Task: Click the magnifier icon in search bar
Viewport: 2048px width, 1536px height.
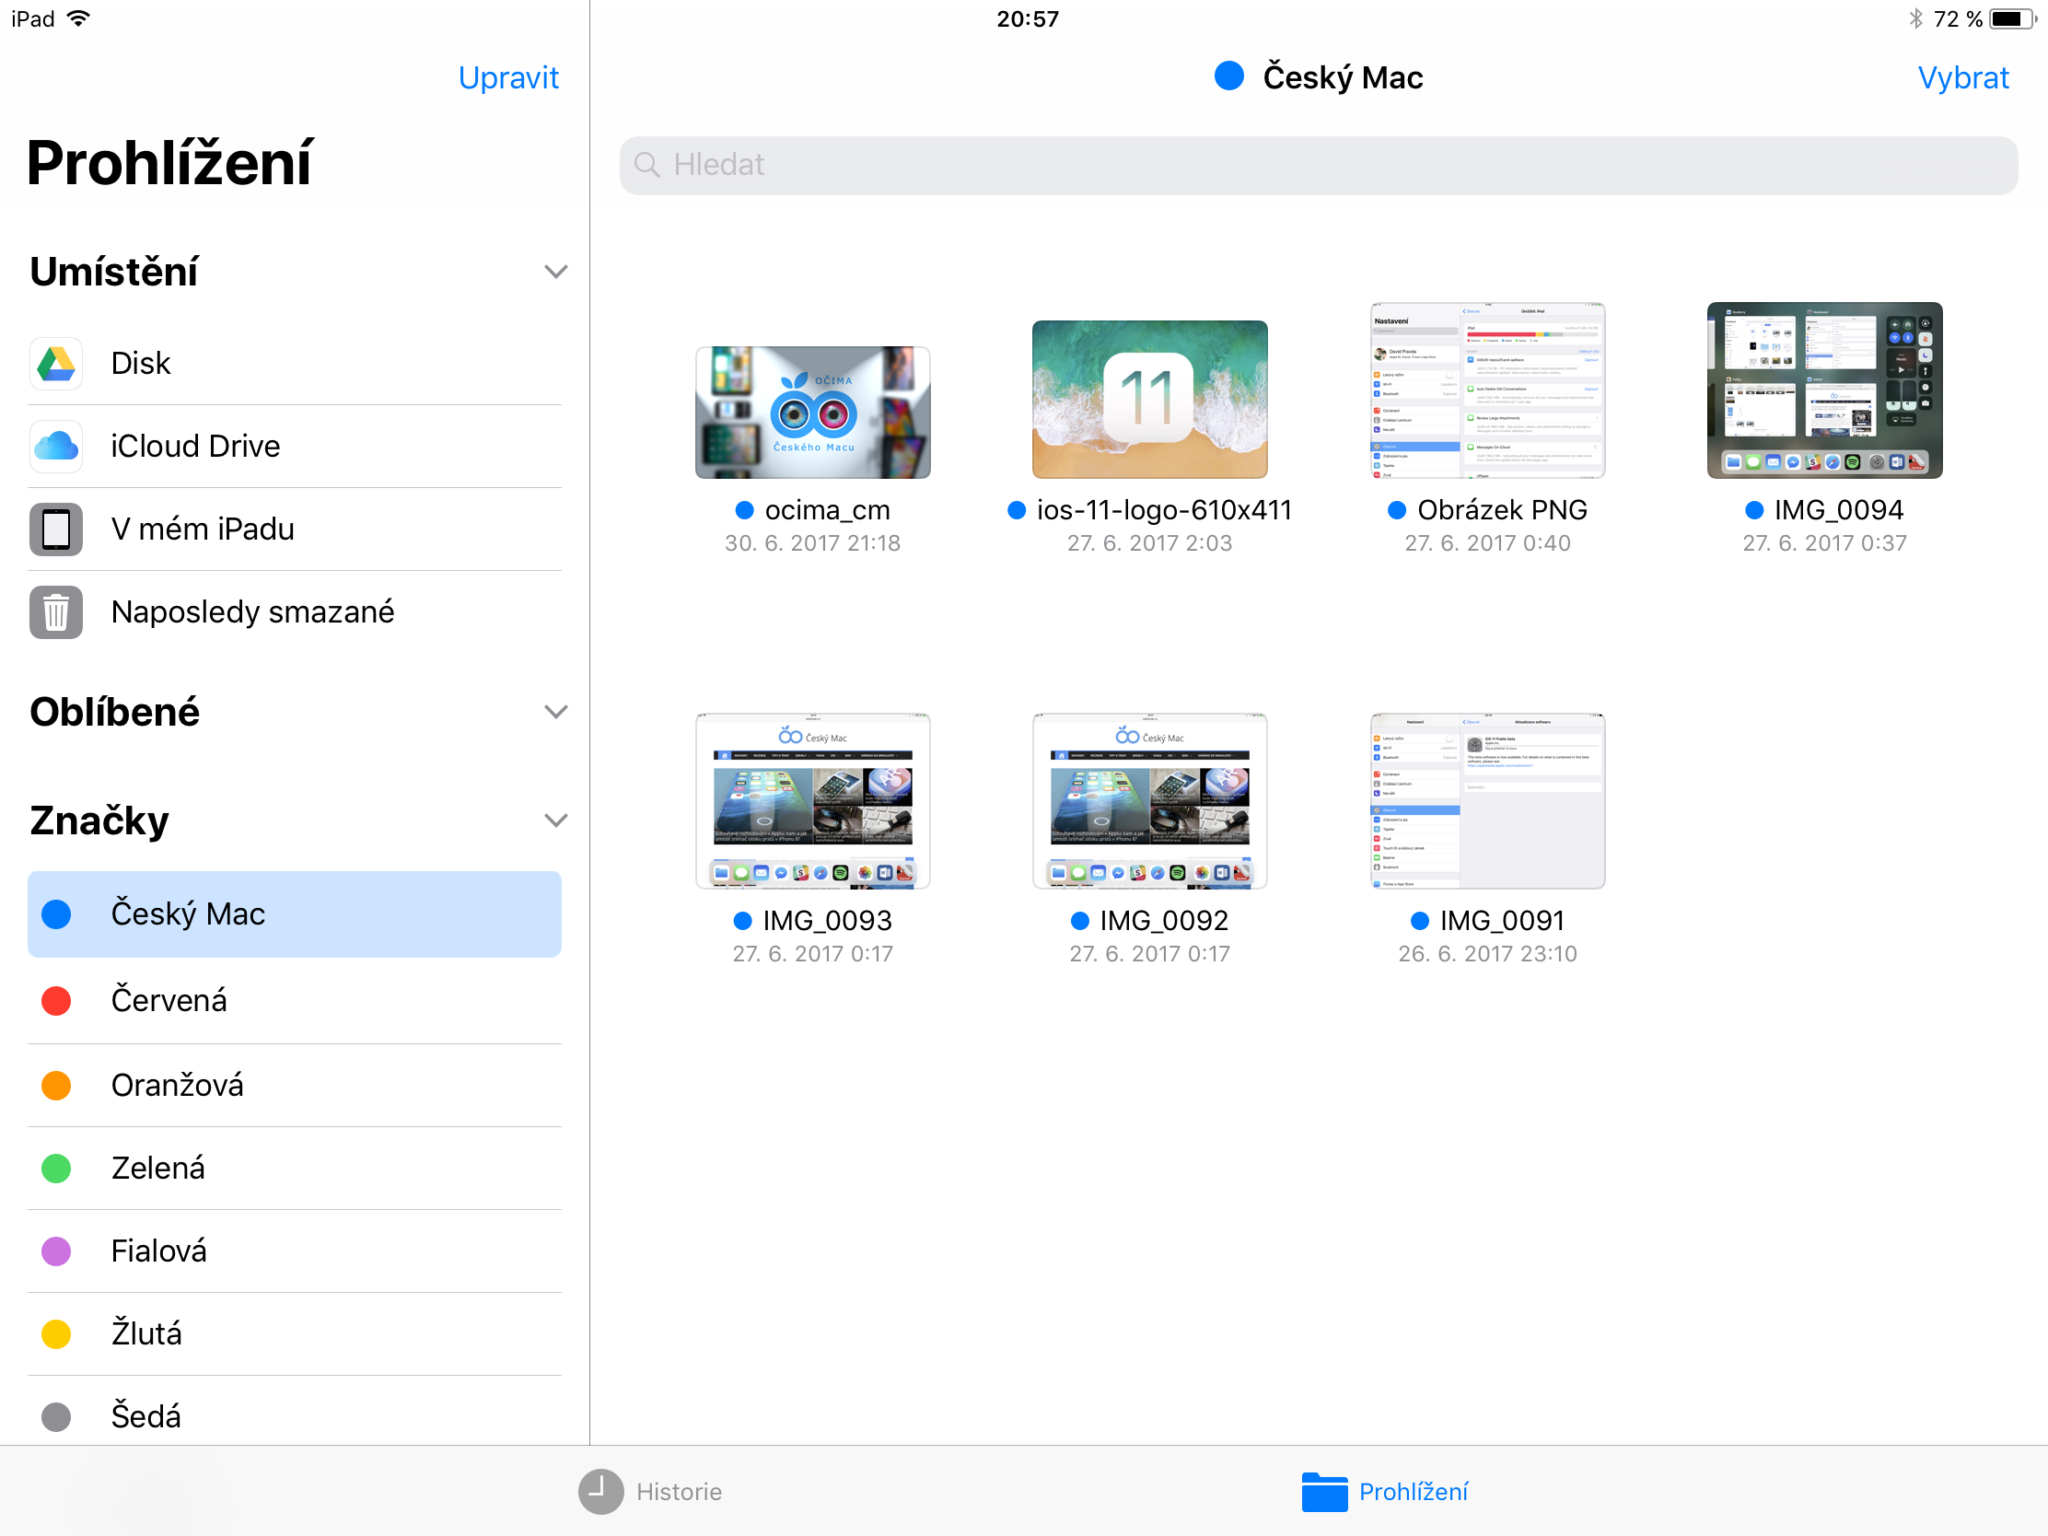Action: coord(648,165)
